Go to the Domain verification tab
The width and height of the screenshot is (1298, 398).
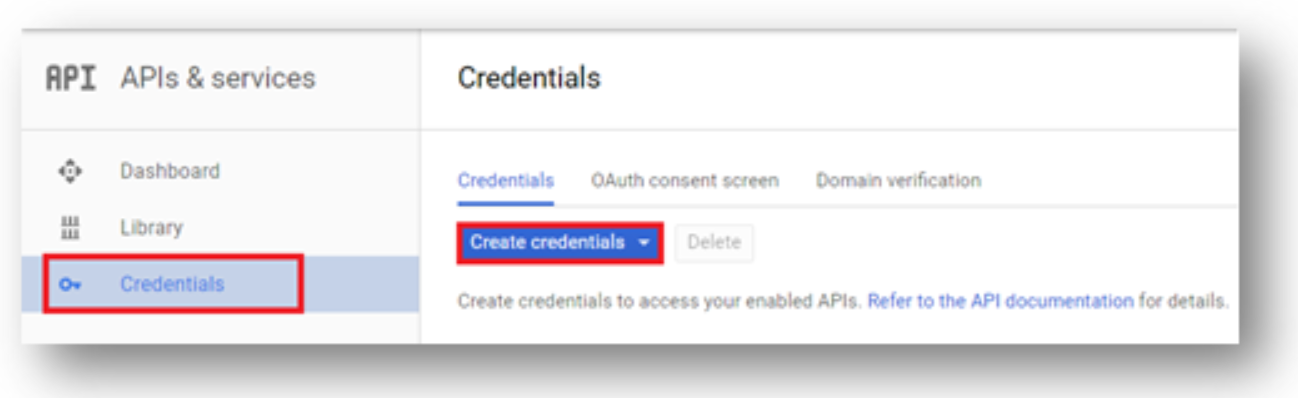coord(898,181)
